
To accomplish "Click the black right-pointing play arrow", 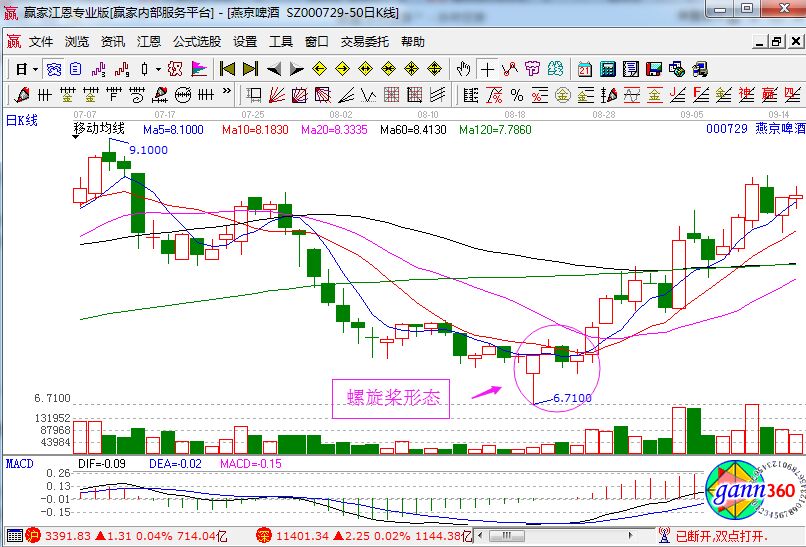I will [297, 69].
